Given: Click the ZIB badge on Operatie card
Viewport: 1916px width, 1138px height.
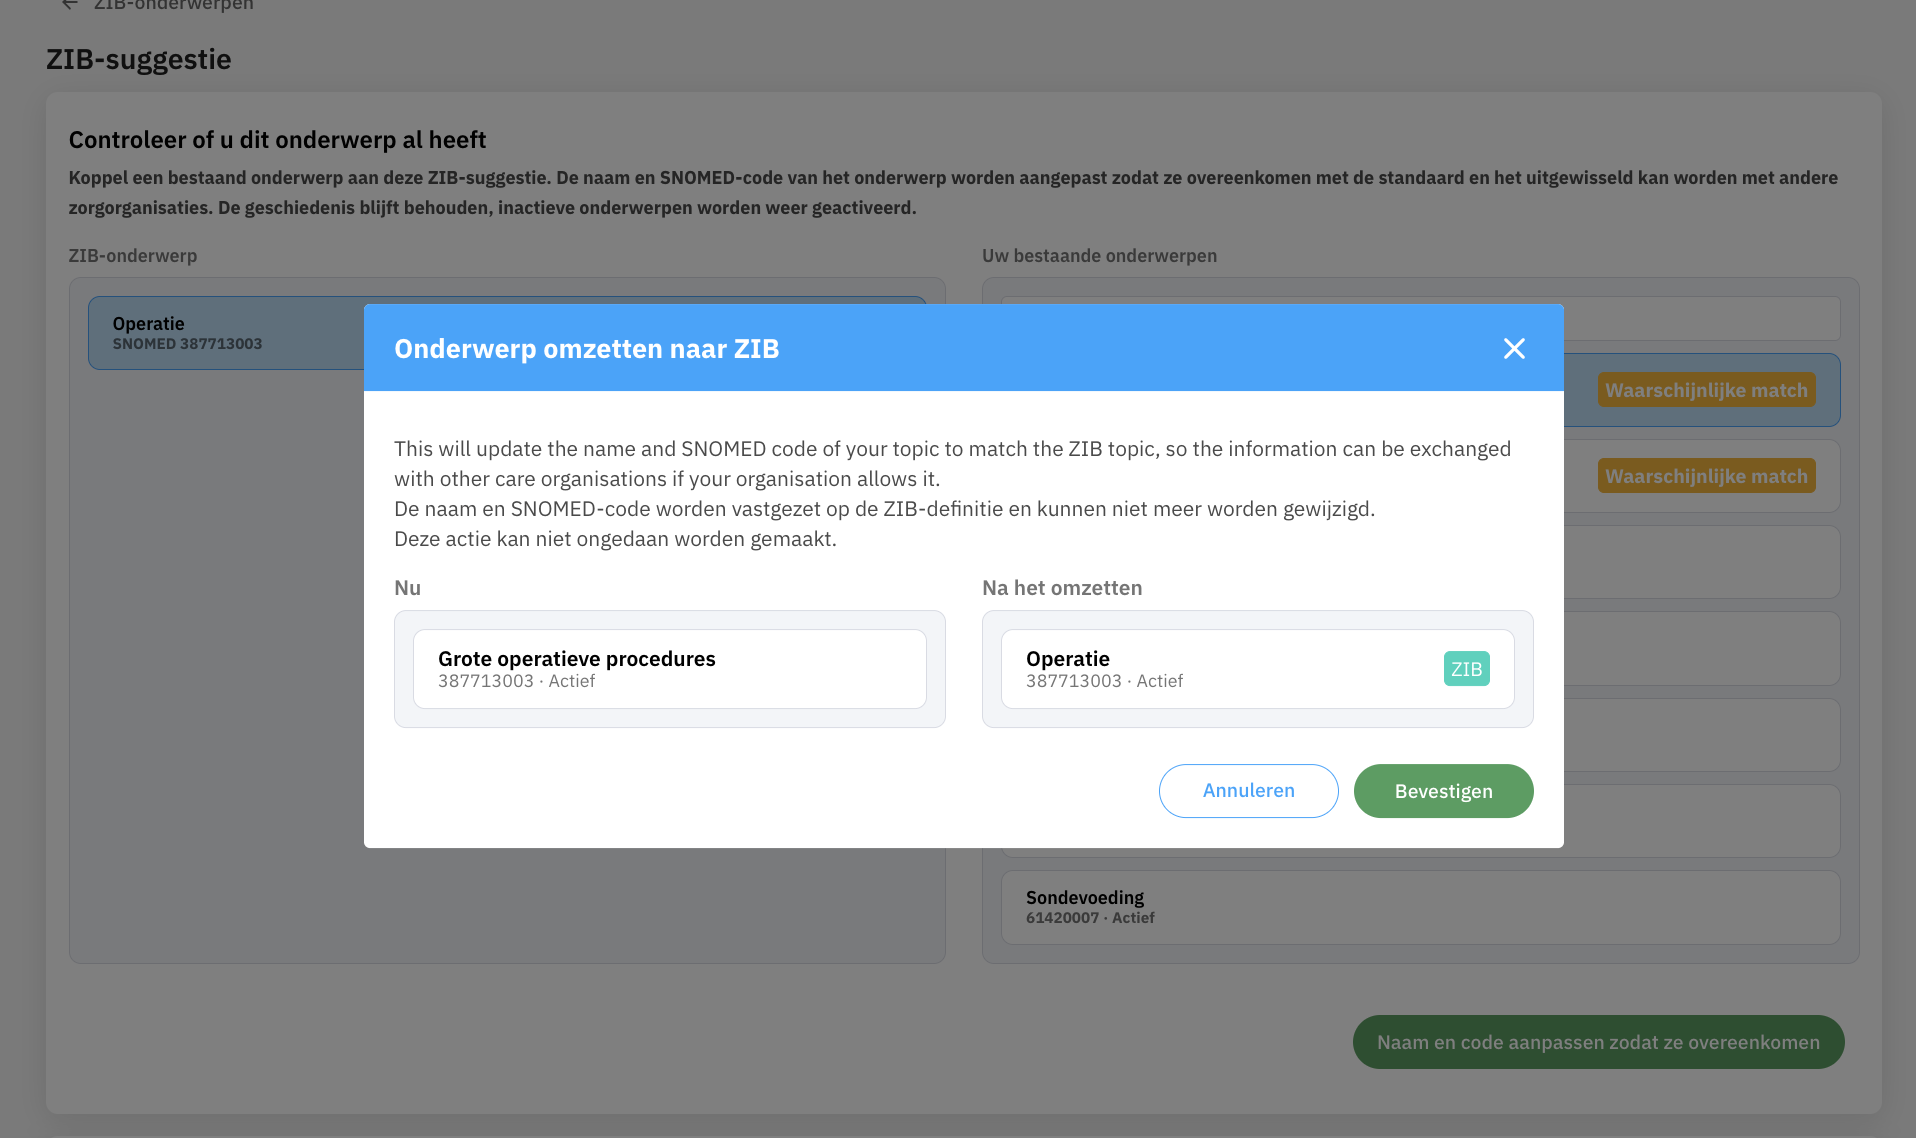Looking at the screenshot, I should pos(1466,669).
